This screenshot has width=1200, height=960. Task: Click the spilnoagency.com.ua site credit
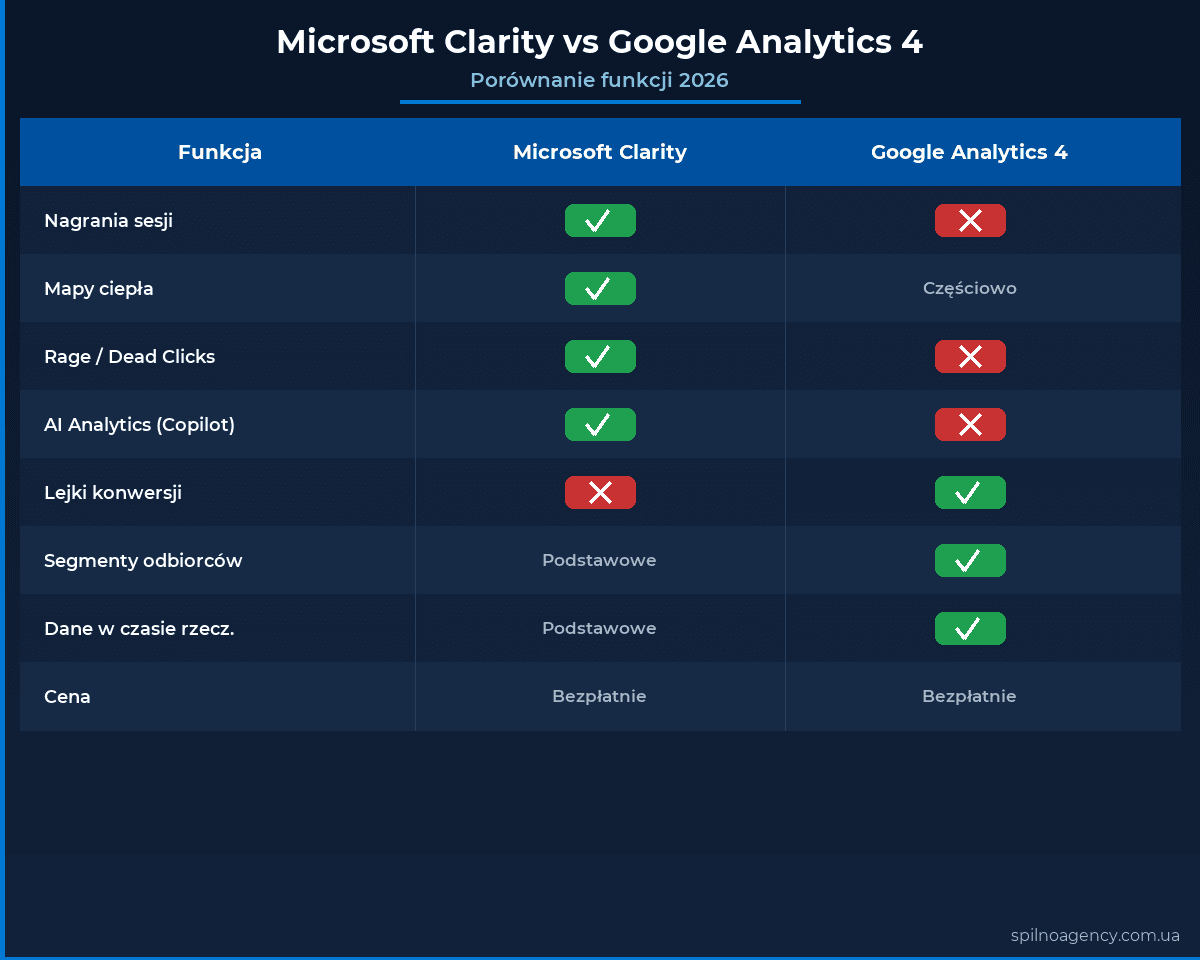click(x=1095, y=936)
